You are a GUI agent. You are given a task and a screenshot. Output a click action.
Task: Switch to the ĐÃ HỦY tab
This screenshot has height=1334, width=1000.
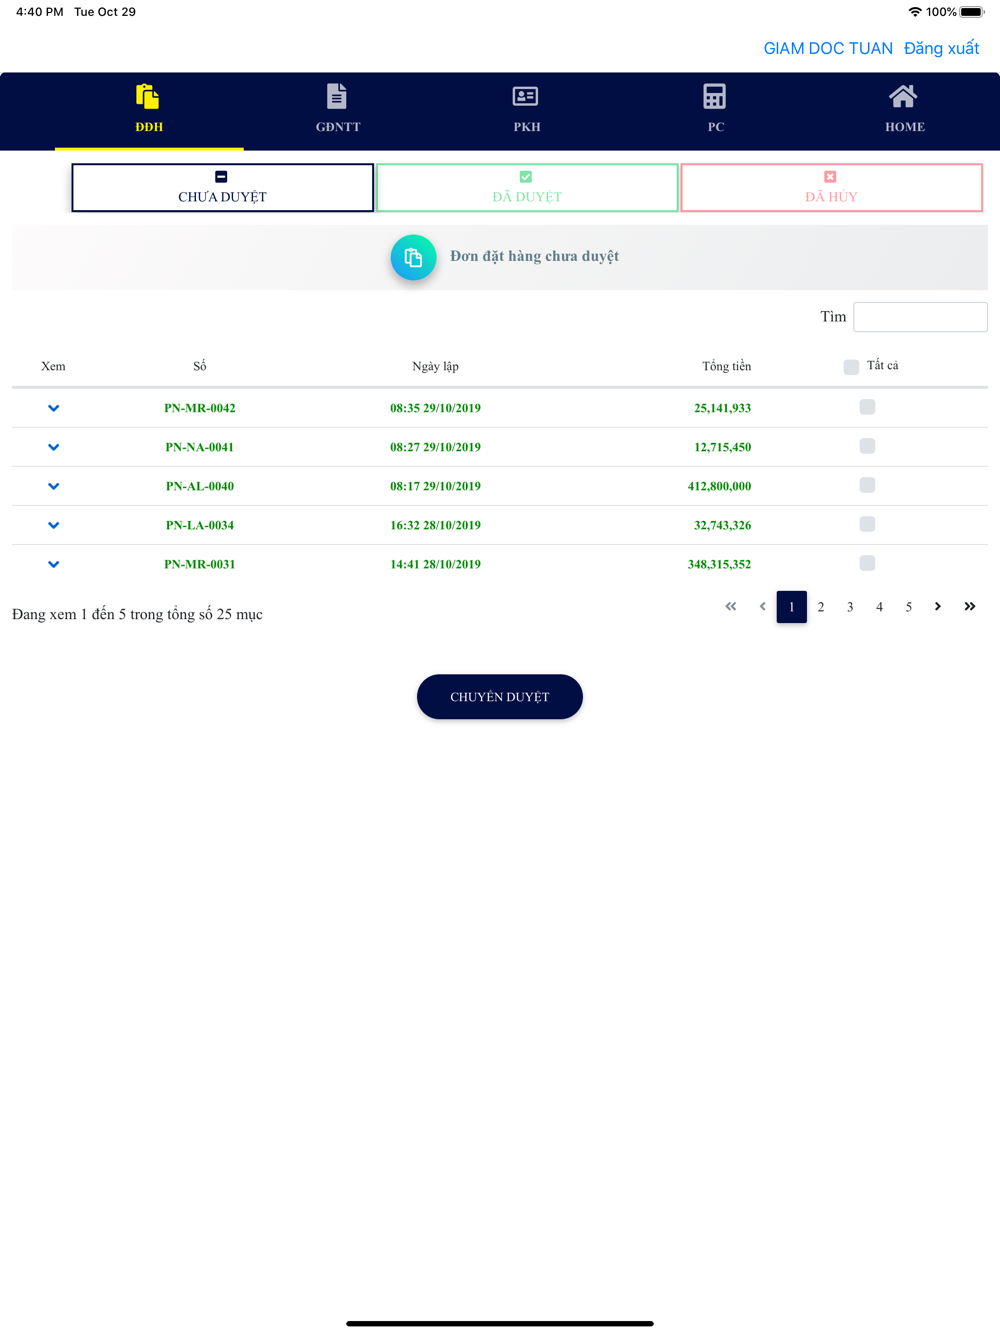pyautogui.click(x=832, y=188)
